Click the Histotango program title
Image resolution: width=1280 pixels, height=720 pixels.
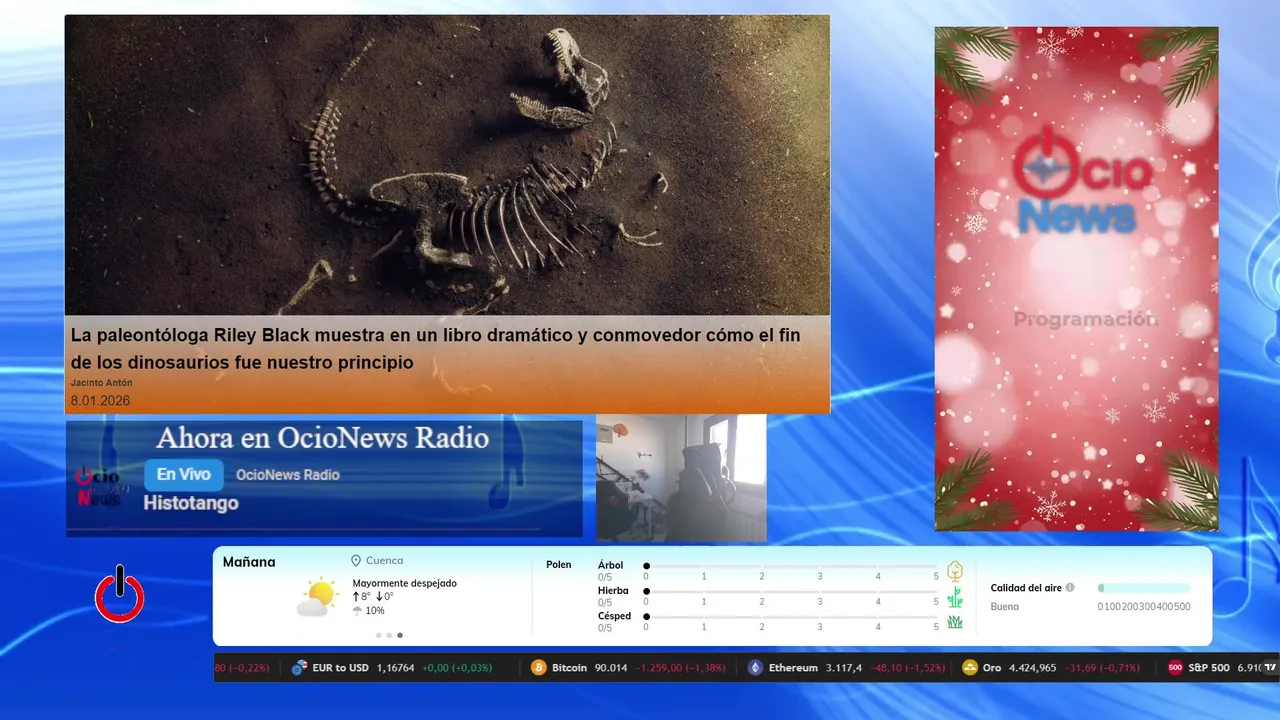pos(191,503)
